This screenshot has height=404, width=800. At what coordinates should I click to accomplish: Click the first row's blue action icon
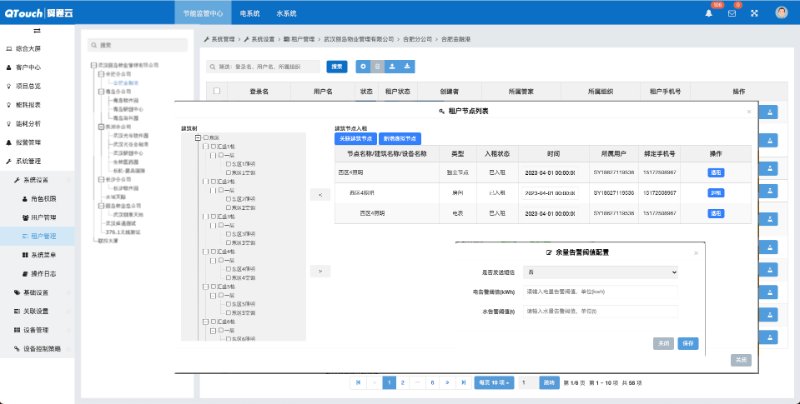pos(771,113)
